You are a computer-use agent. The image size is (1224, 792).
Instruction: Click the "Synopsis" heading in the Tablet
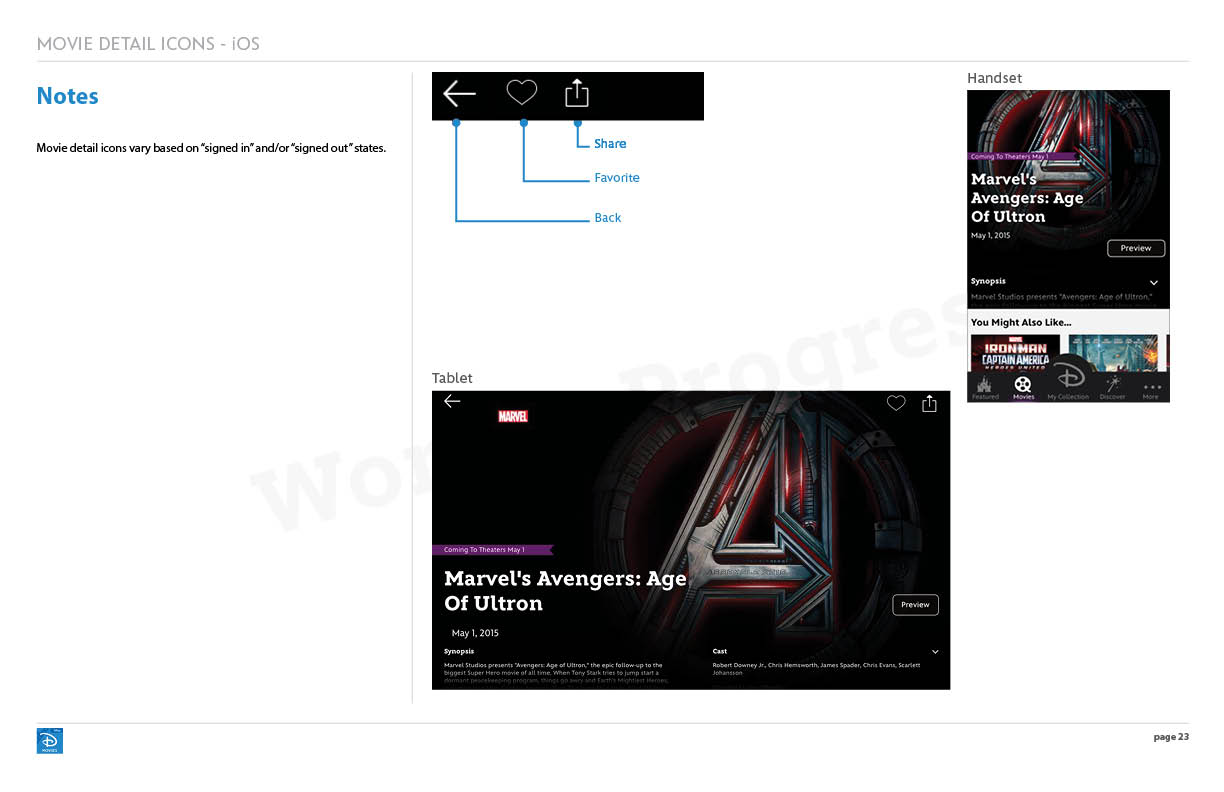459,651
